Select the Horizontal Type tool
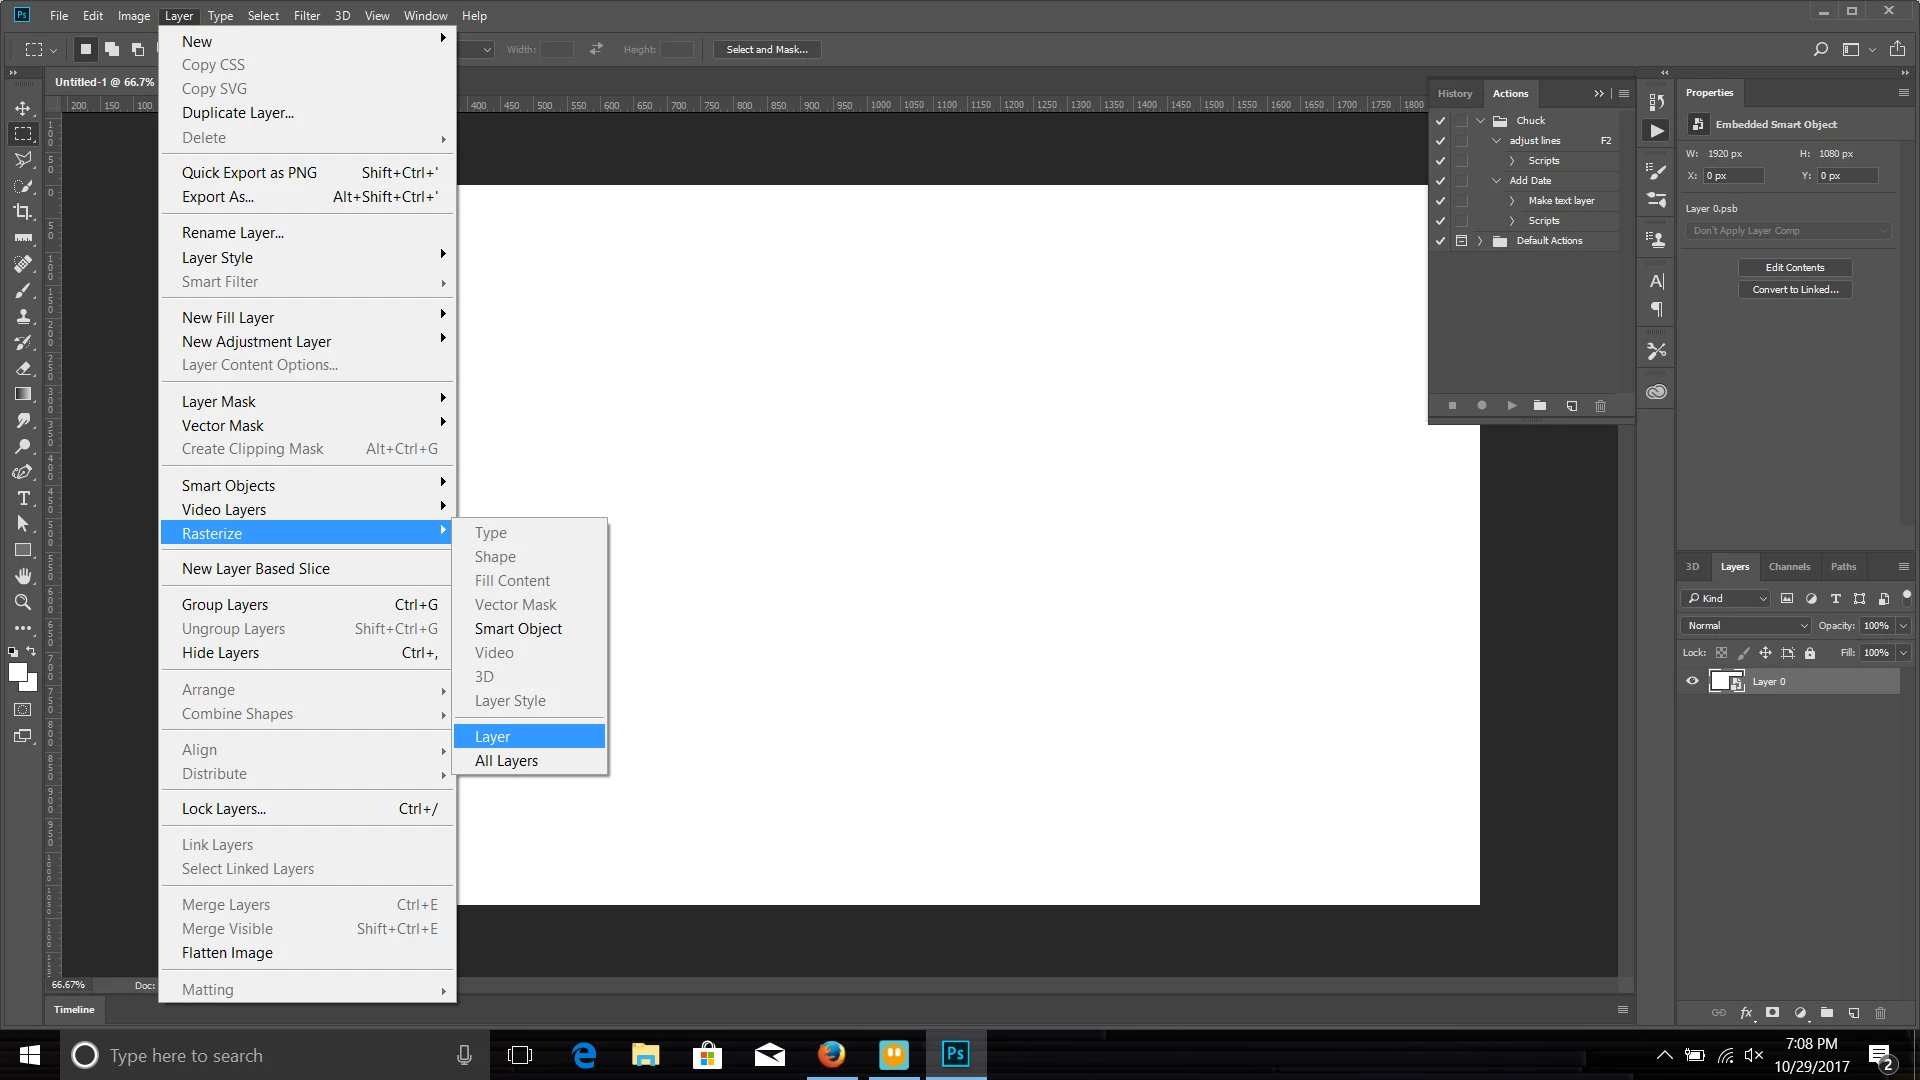This screenshot has width=1920, height=1080. point(23,498)
